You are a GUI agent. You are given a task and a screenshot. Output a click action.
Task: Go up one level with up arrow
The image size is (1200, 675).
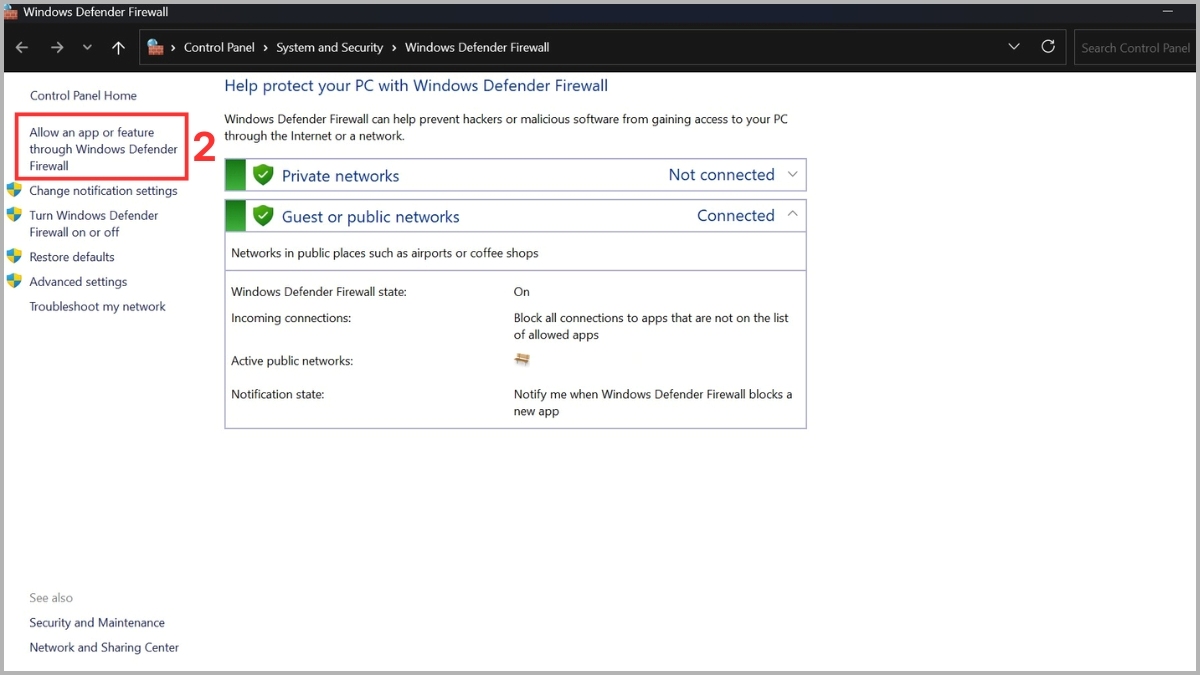click(x=118, y=47)
